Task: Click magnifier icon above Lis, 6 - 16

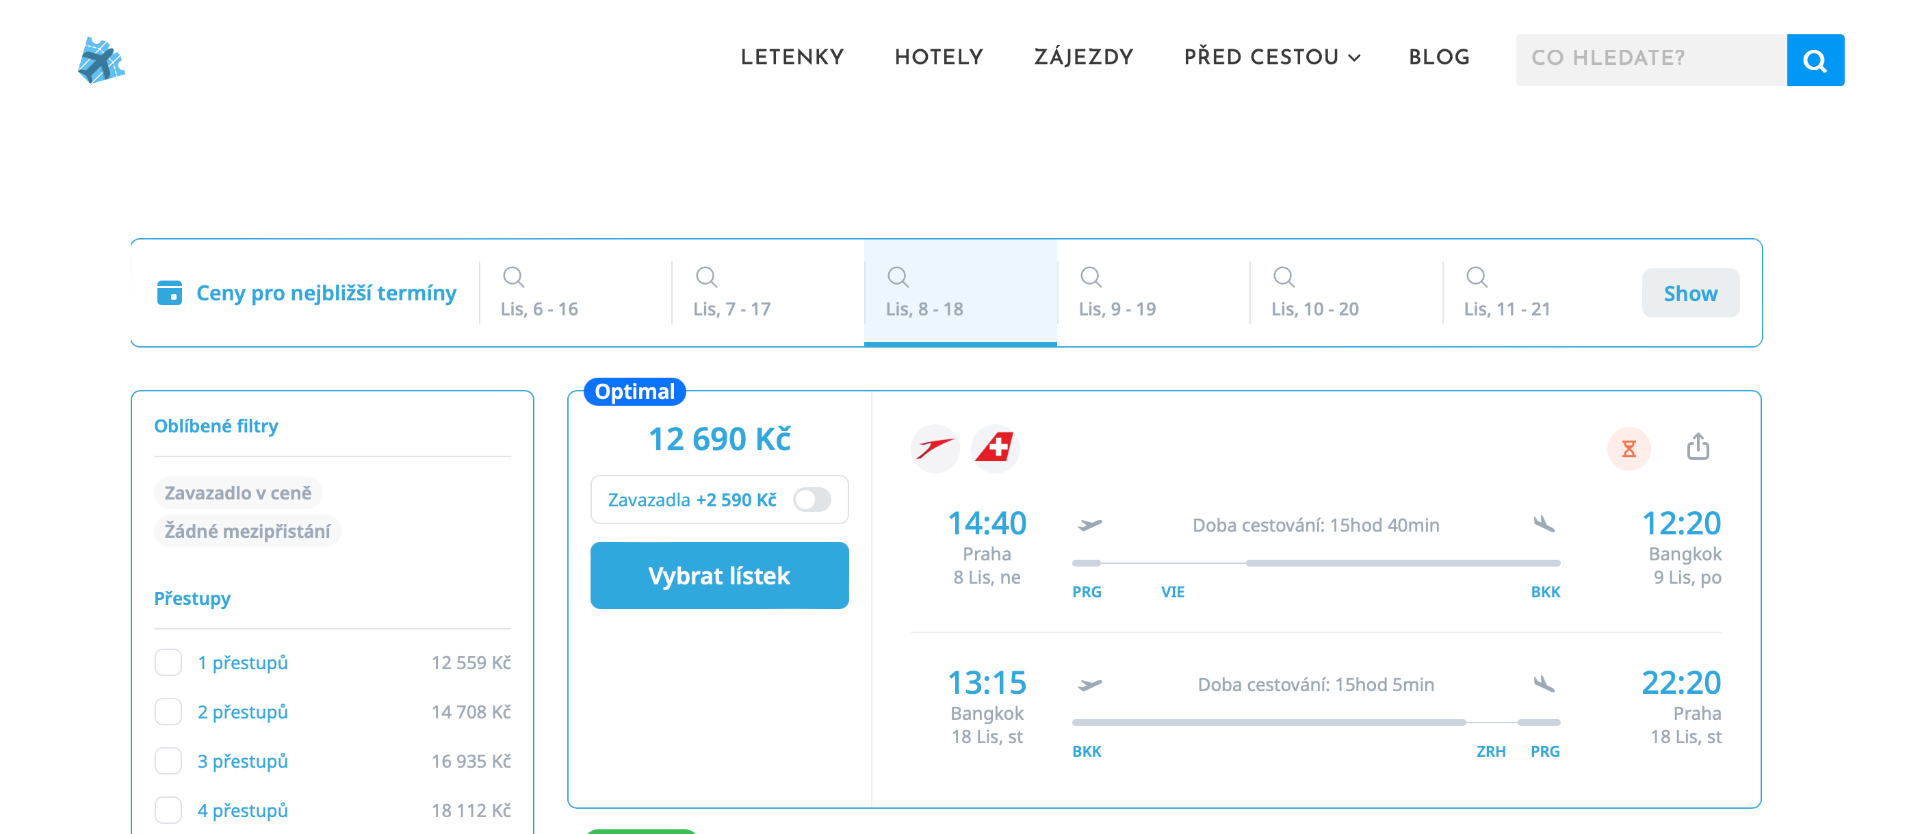Action: pyautogui.click(x=513, y=277)
